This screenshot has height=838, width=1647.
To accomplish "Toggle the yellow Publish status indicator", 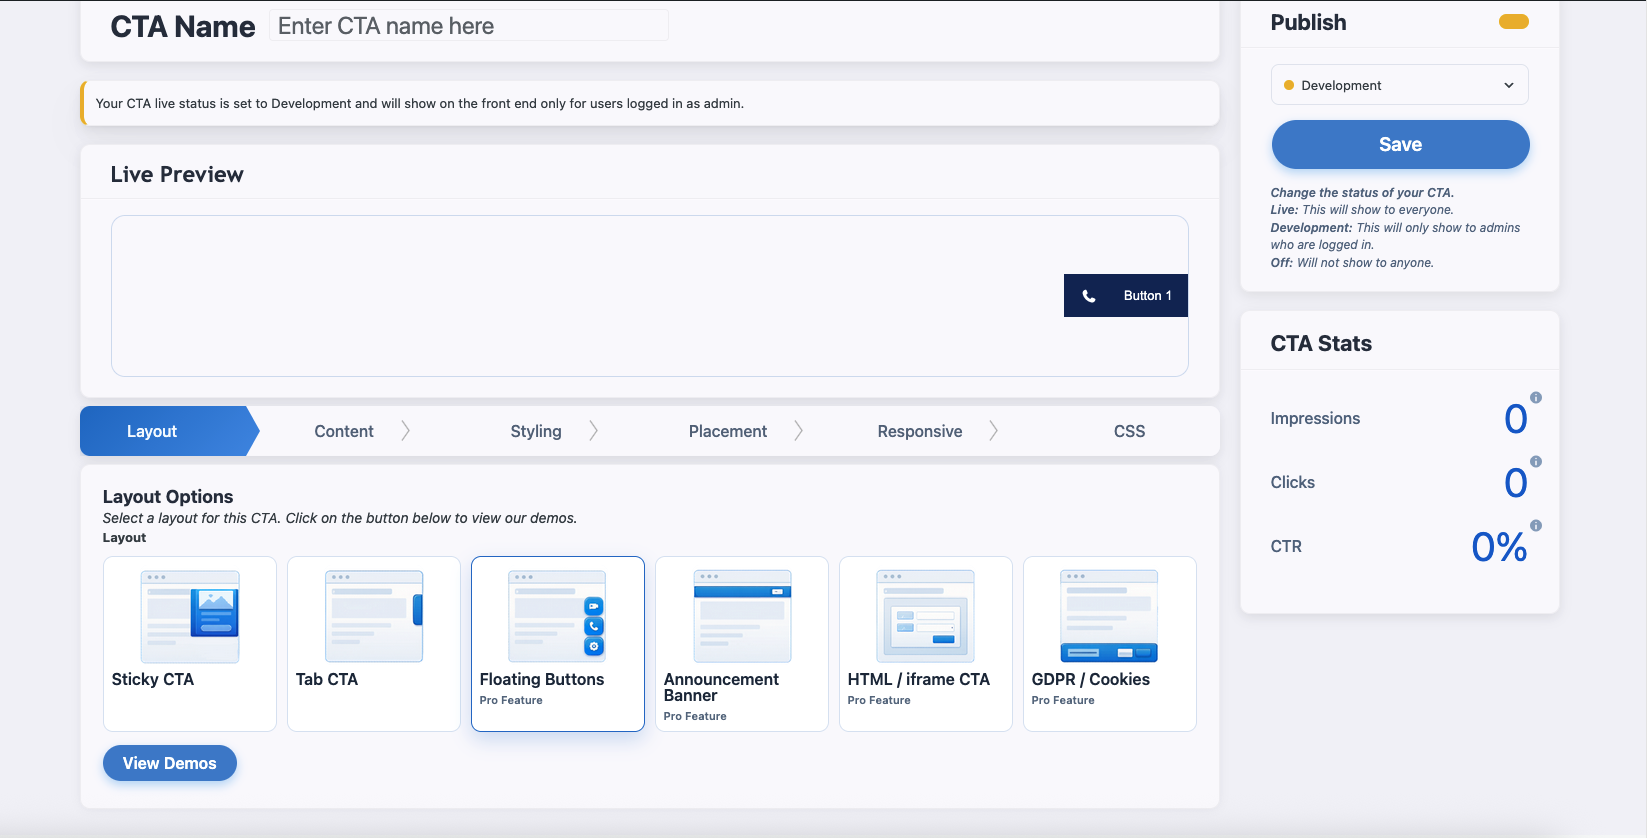I will (x=1513, y=22).
